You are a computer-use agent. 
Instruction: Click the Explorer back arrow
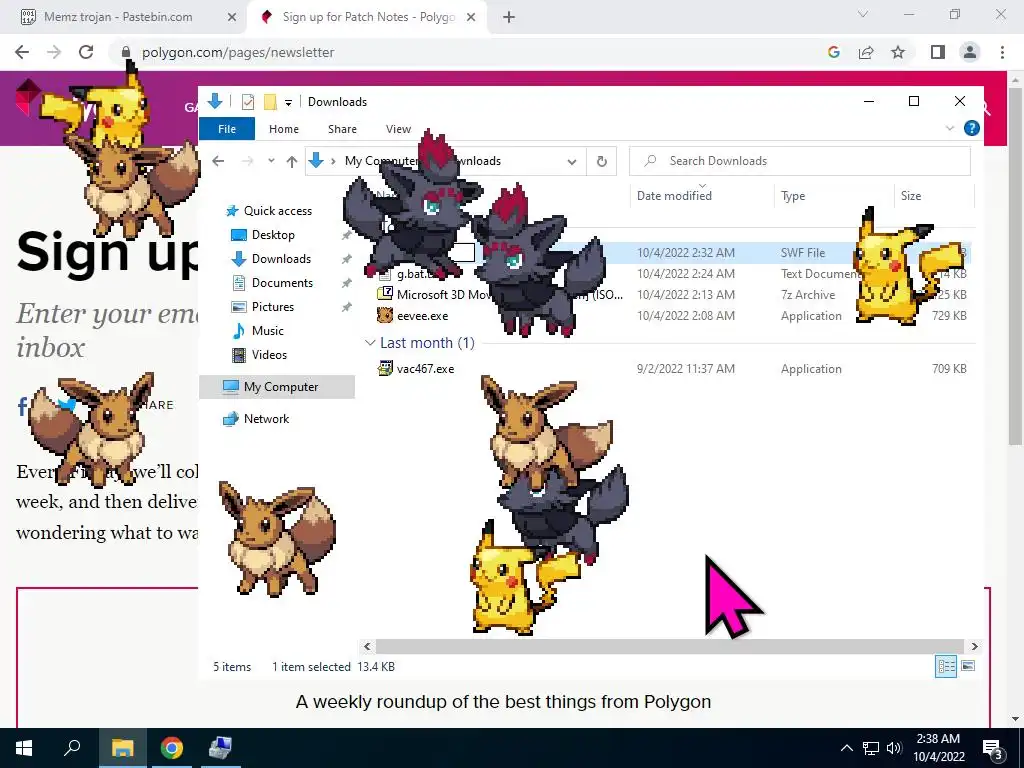click(218, 161)
